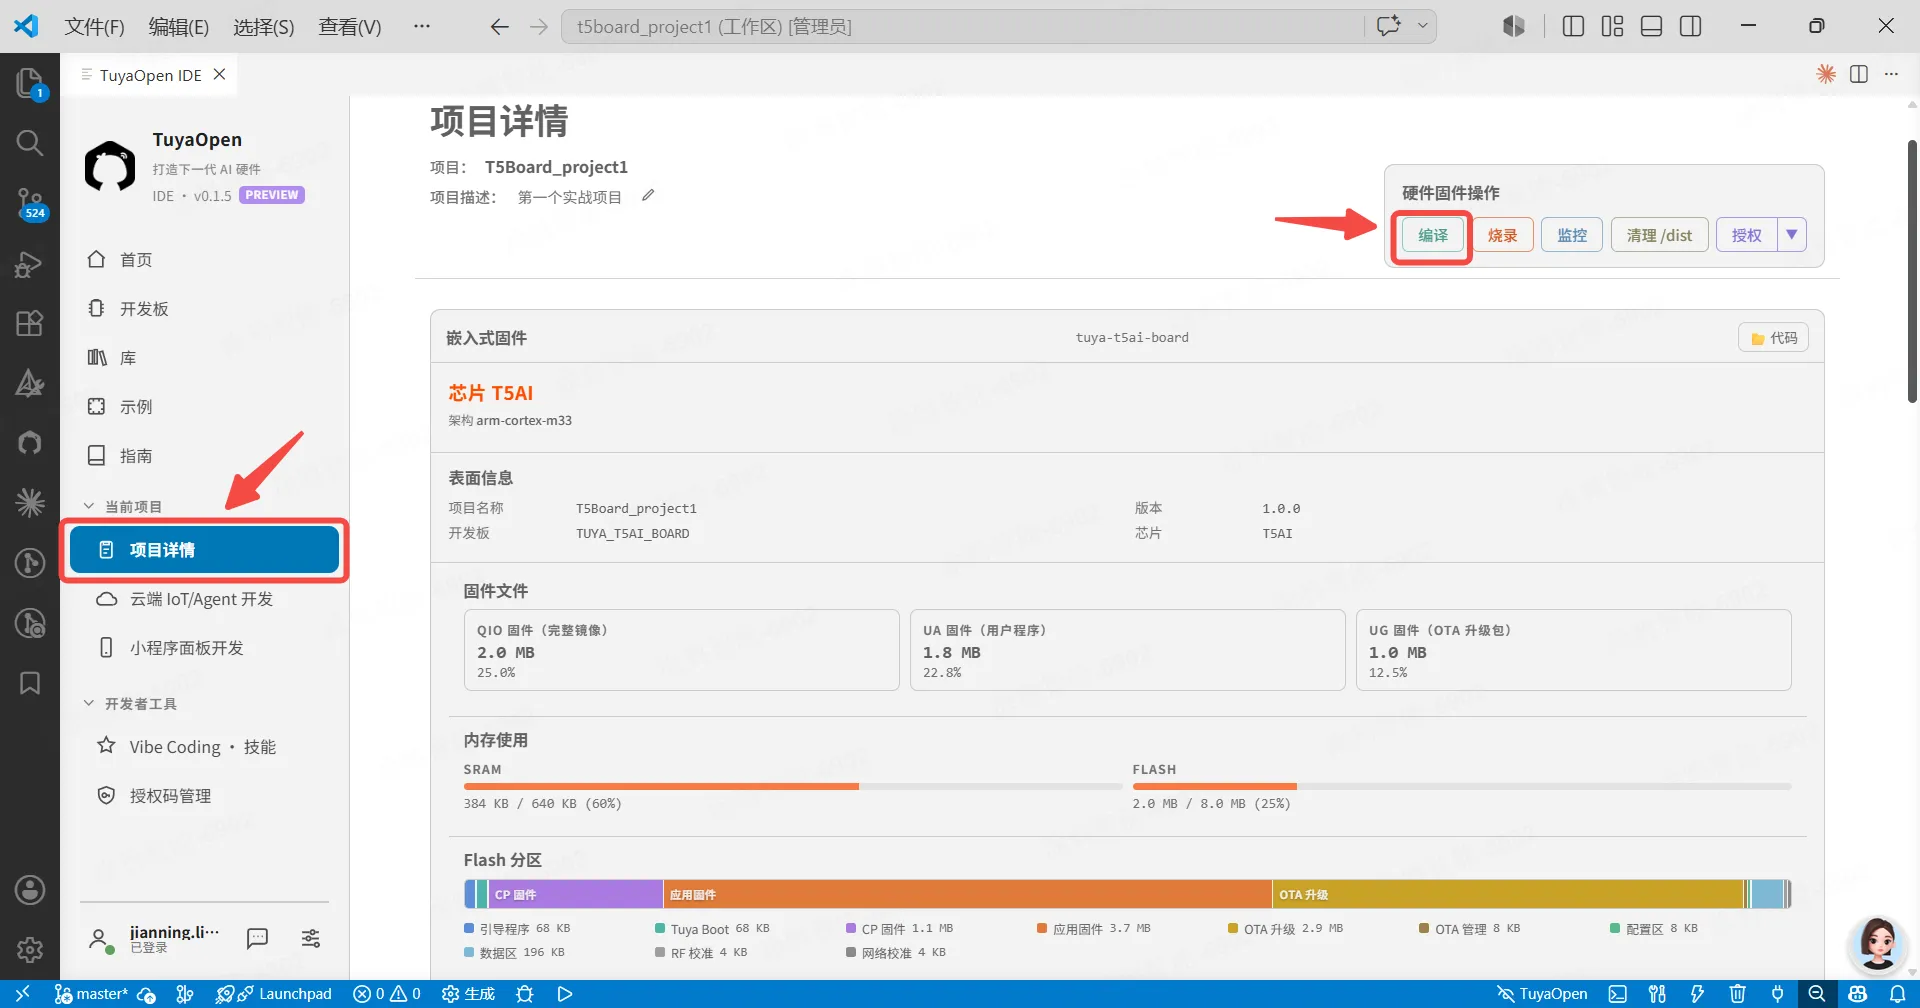Open the Manage gear icon
This screenshot has width=1920, height=1008.
30,949
